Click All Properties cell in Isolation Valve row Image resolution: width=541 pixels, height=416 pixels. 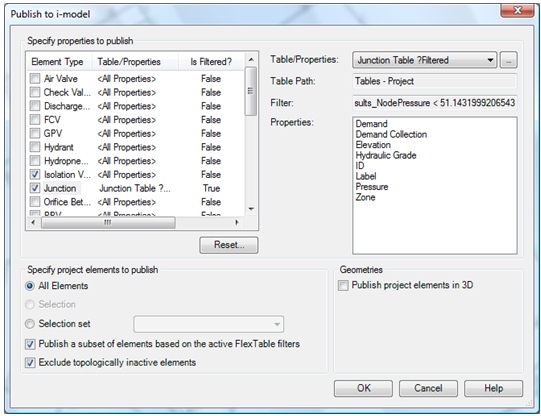[127, 175]
